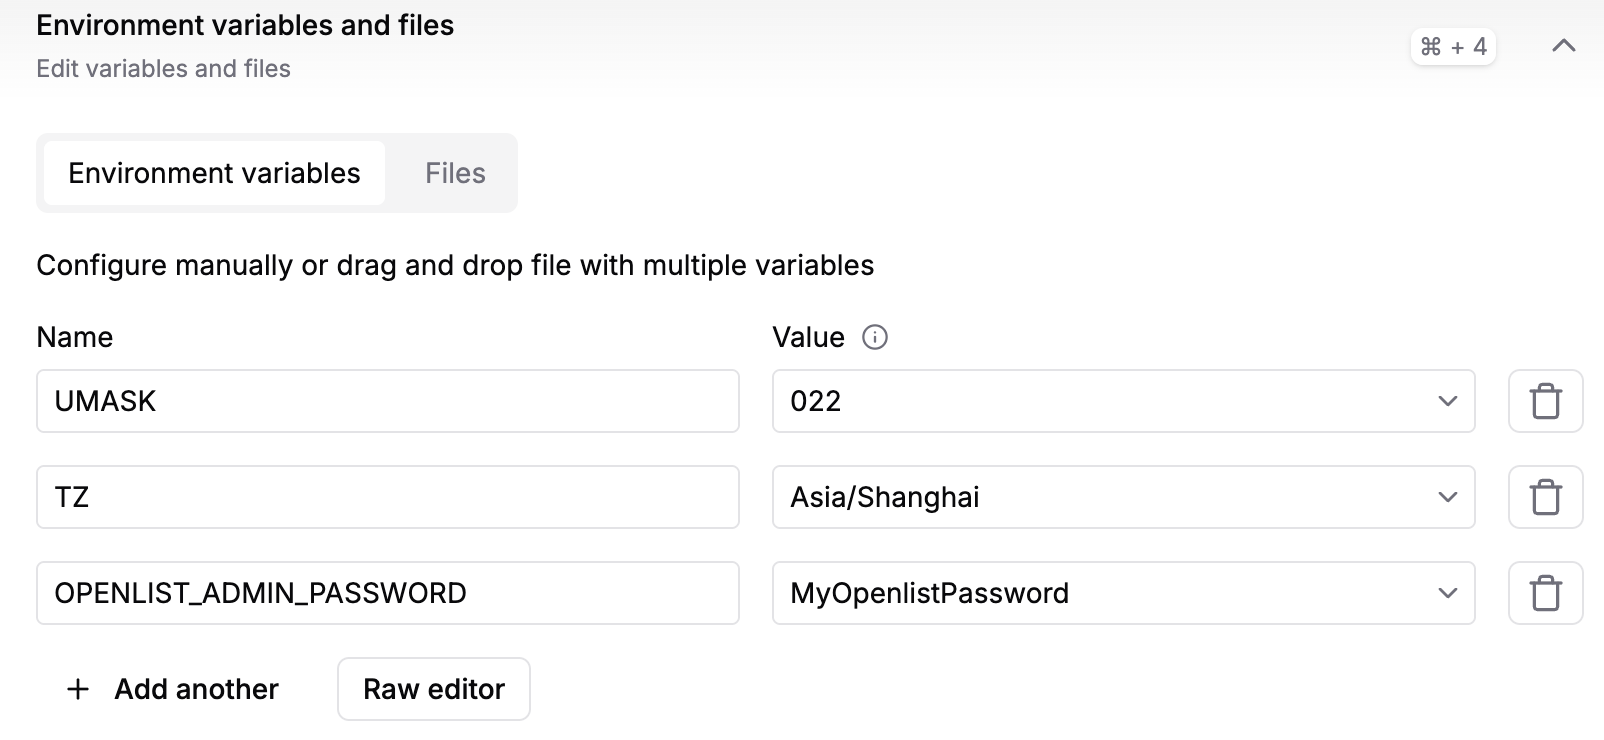Collapse the Environment variables and files section
This screenshot has width=1604, height=740.
tap(1563, 46)
